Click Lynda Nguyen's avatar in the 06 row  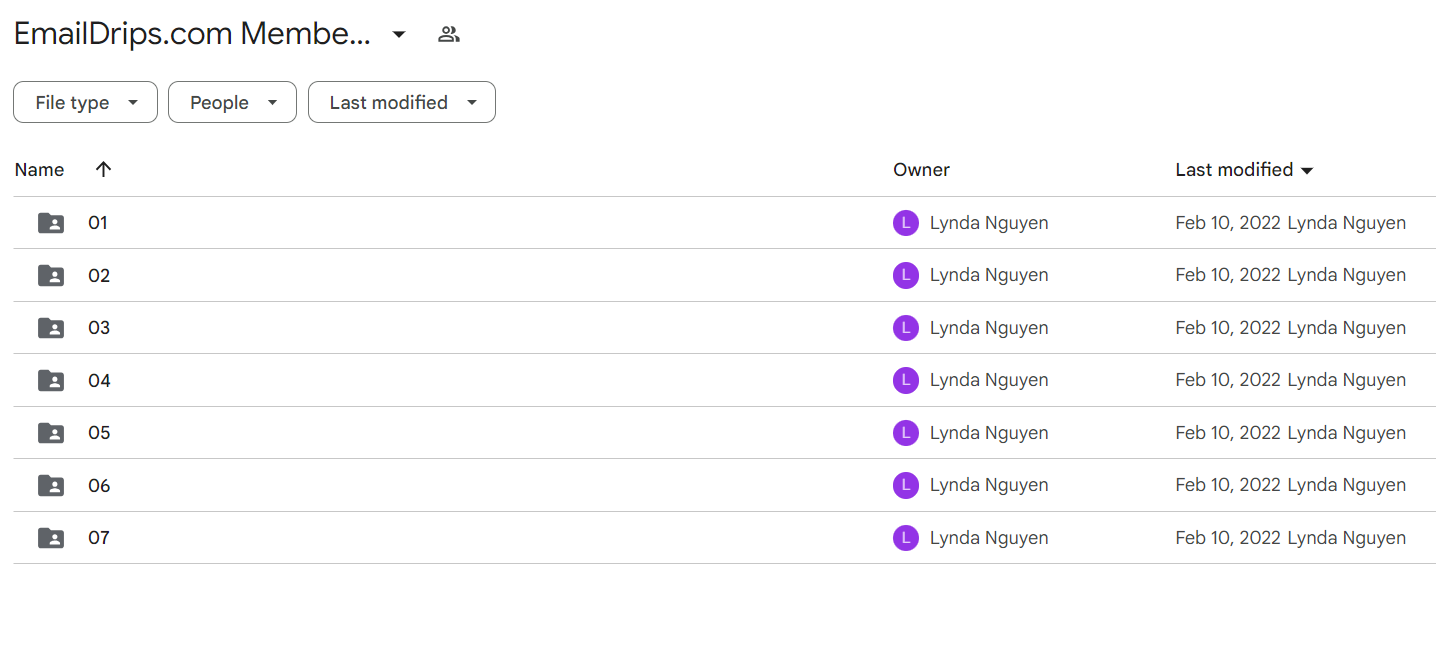(x=906, y=485)
